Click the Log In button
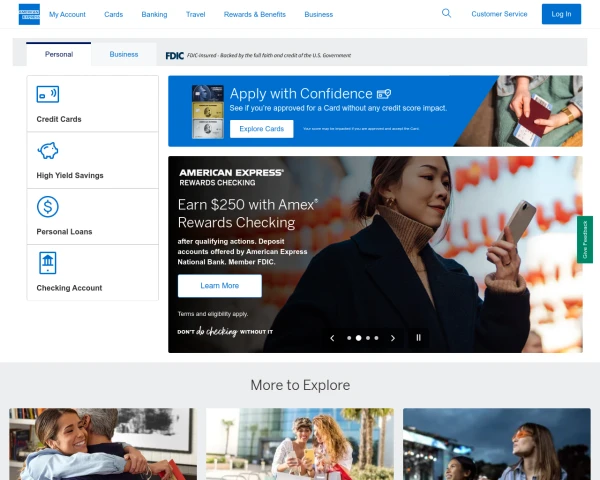Screen dimensions: 600x480 [x=561, y=14]
